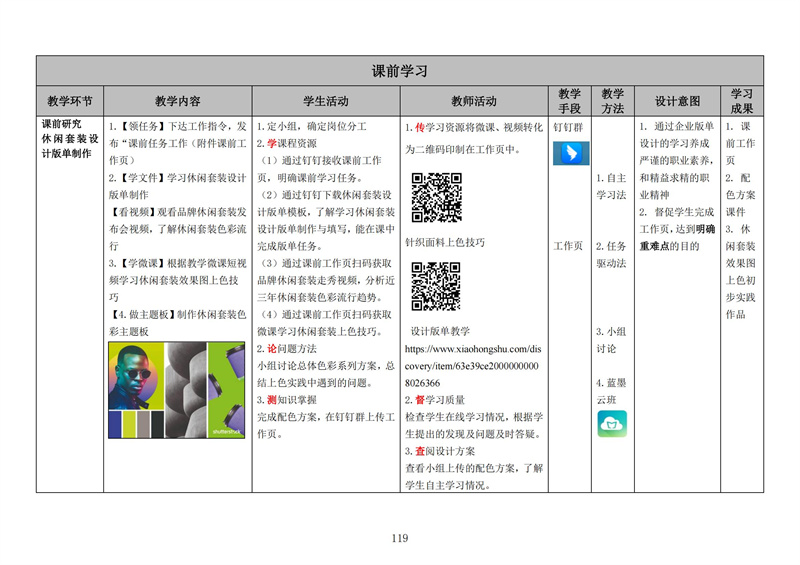This screenshot has height=565, width=800.
Task: Click the color theme board image
Action: [177, 390]
